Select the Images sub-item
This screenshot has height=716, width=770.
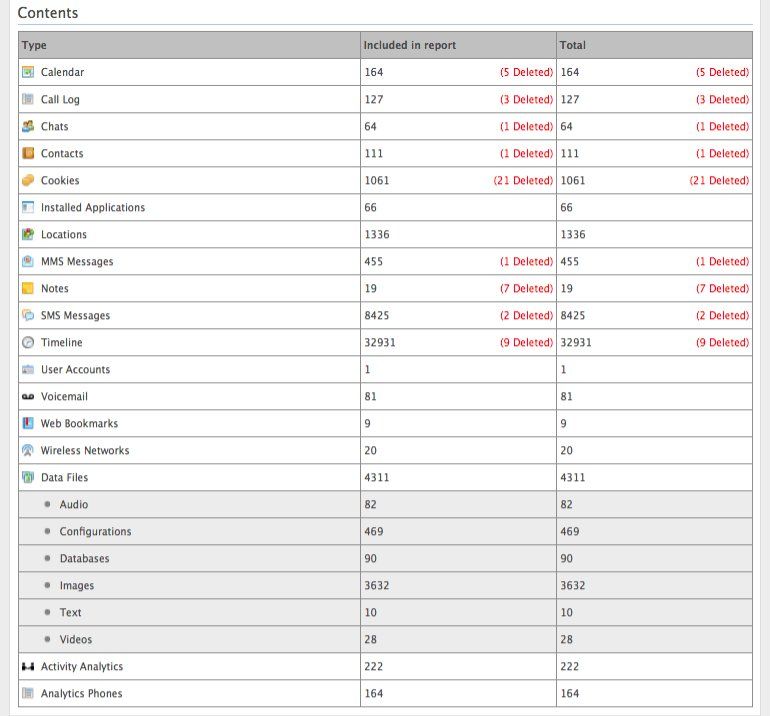pyautogui.click(x=77, y=585)
